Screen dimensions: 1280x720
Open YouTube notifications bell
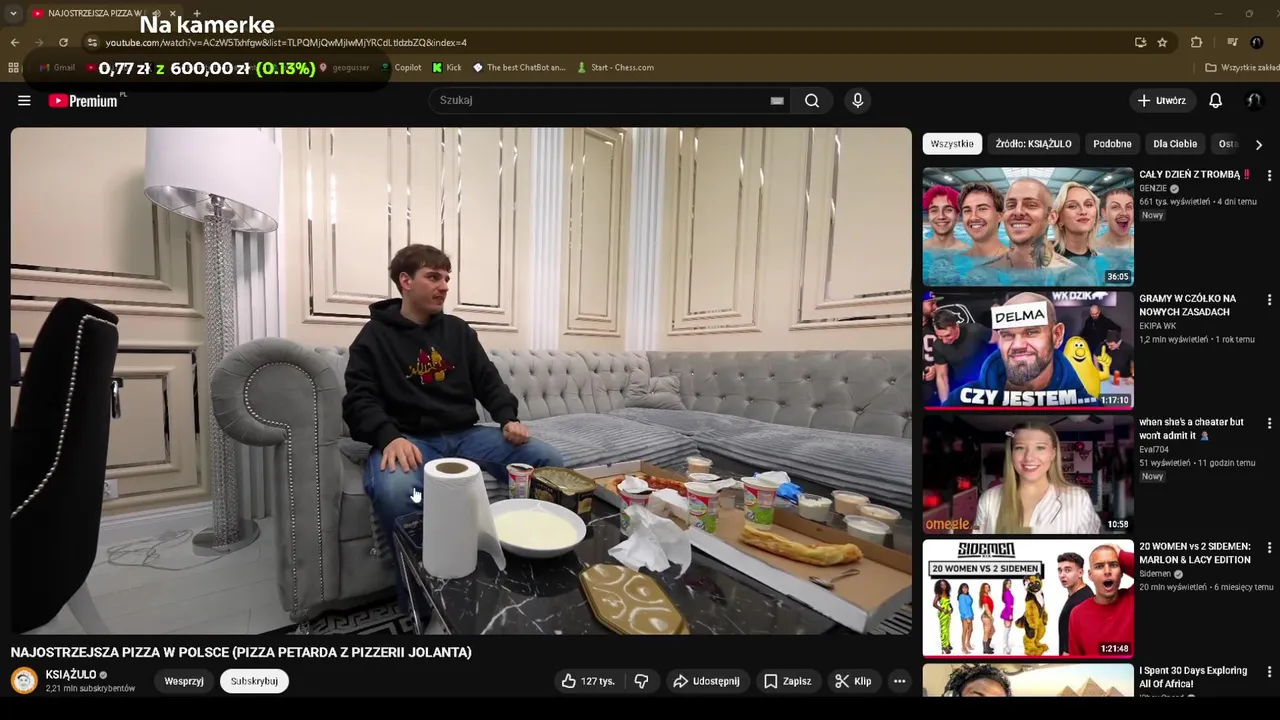pyautogui.click(x=1215, y=100)
